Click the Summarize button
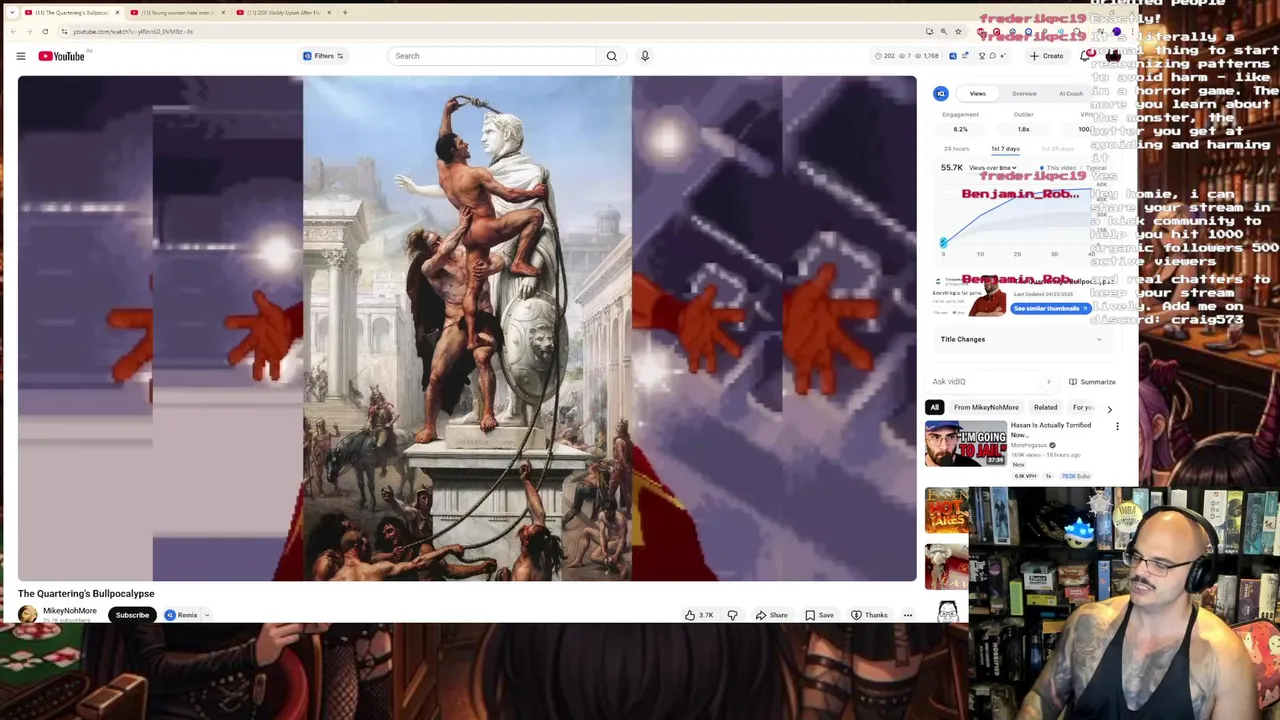This screenshot has height=720, width=1280. tap(1092, 382)
